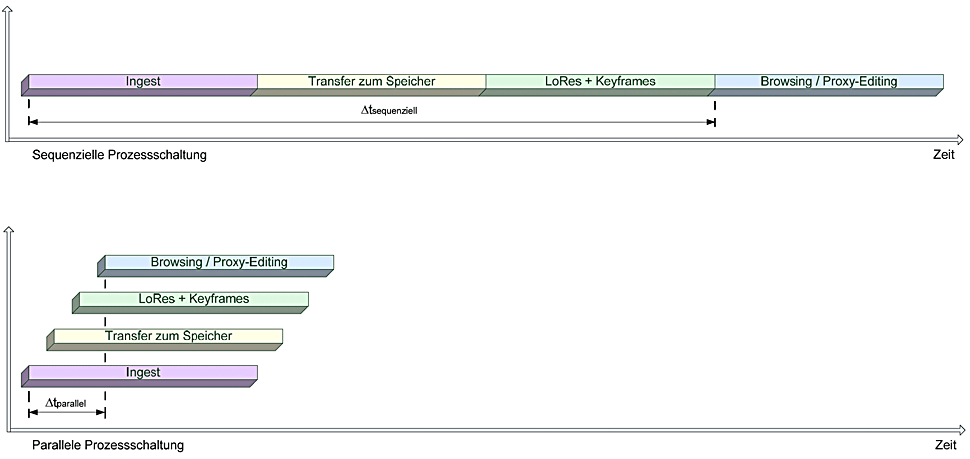This screenshot has height=459, width=970.
Task: Click the Δt sequenziell duration label
Action: coord(389,111)
